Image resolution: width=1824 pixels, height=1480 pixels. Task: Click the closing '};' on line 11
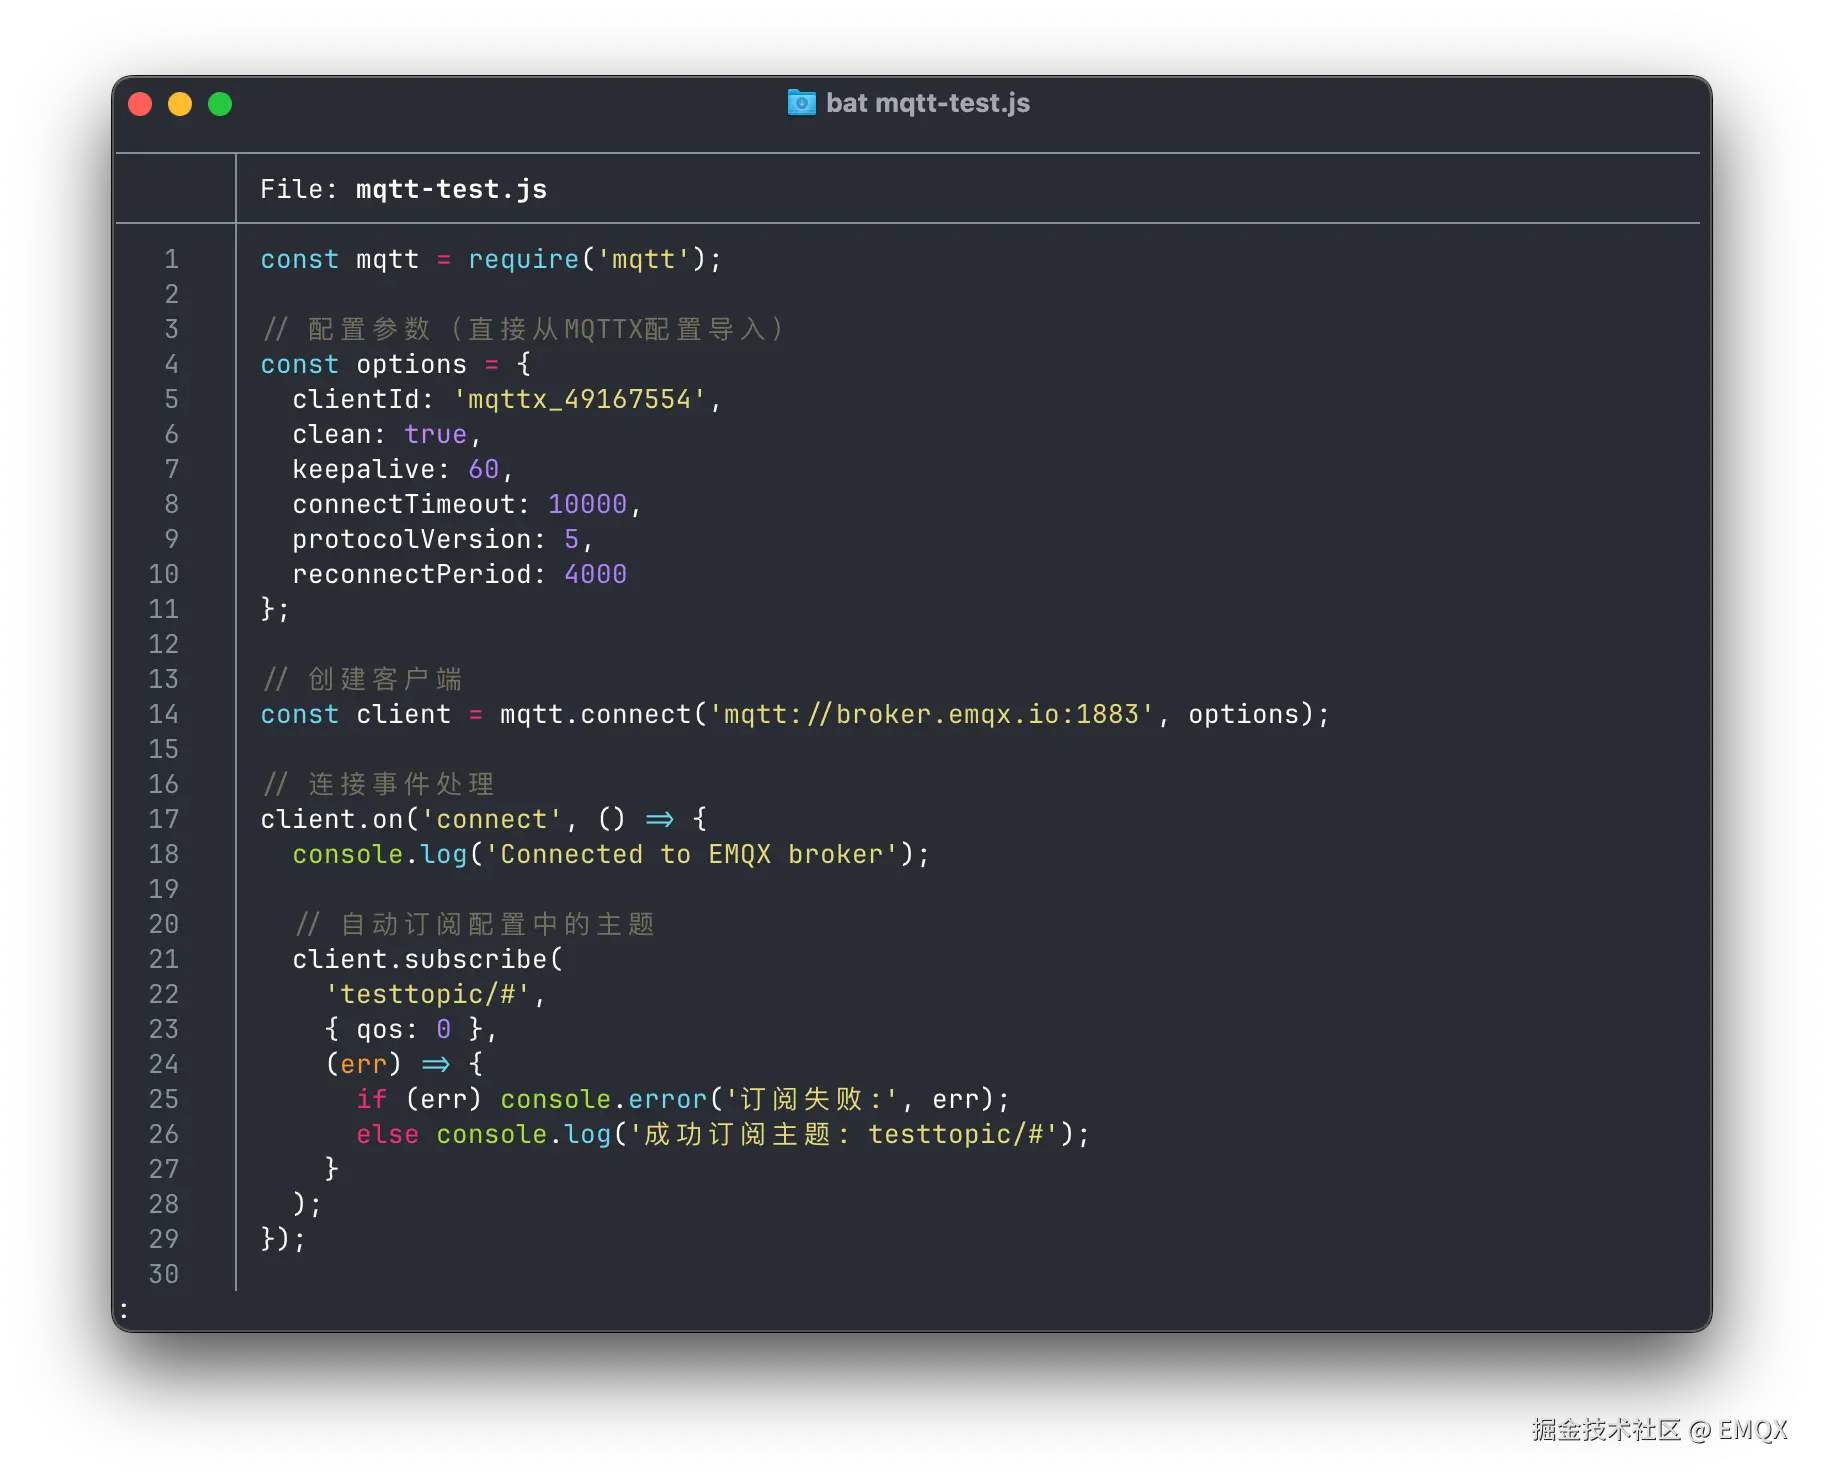point(274,609)
